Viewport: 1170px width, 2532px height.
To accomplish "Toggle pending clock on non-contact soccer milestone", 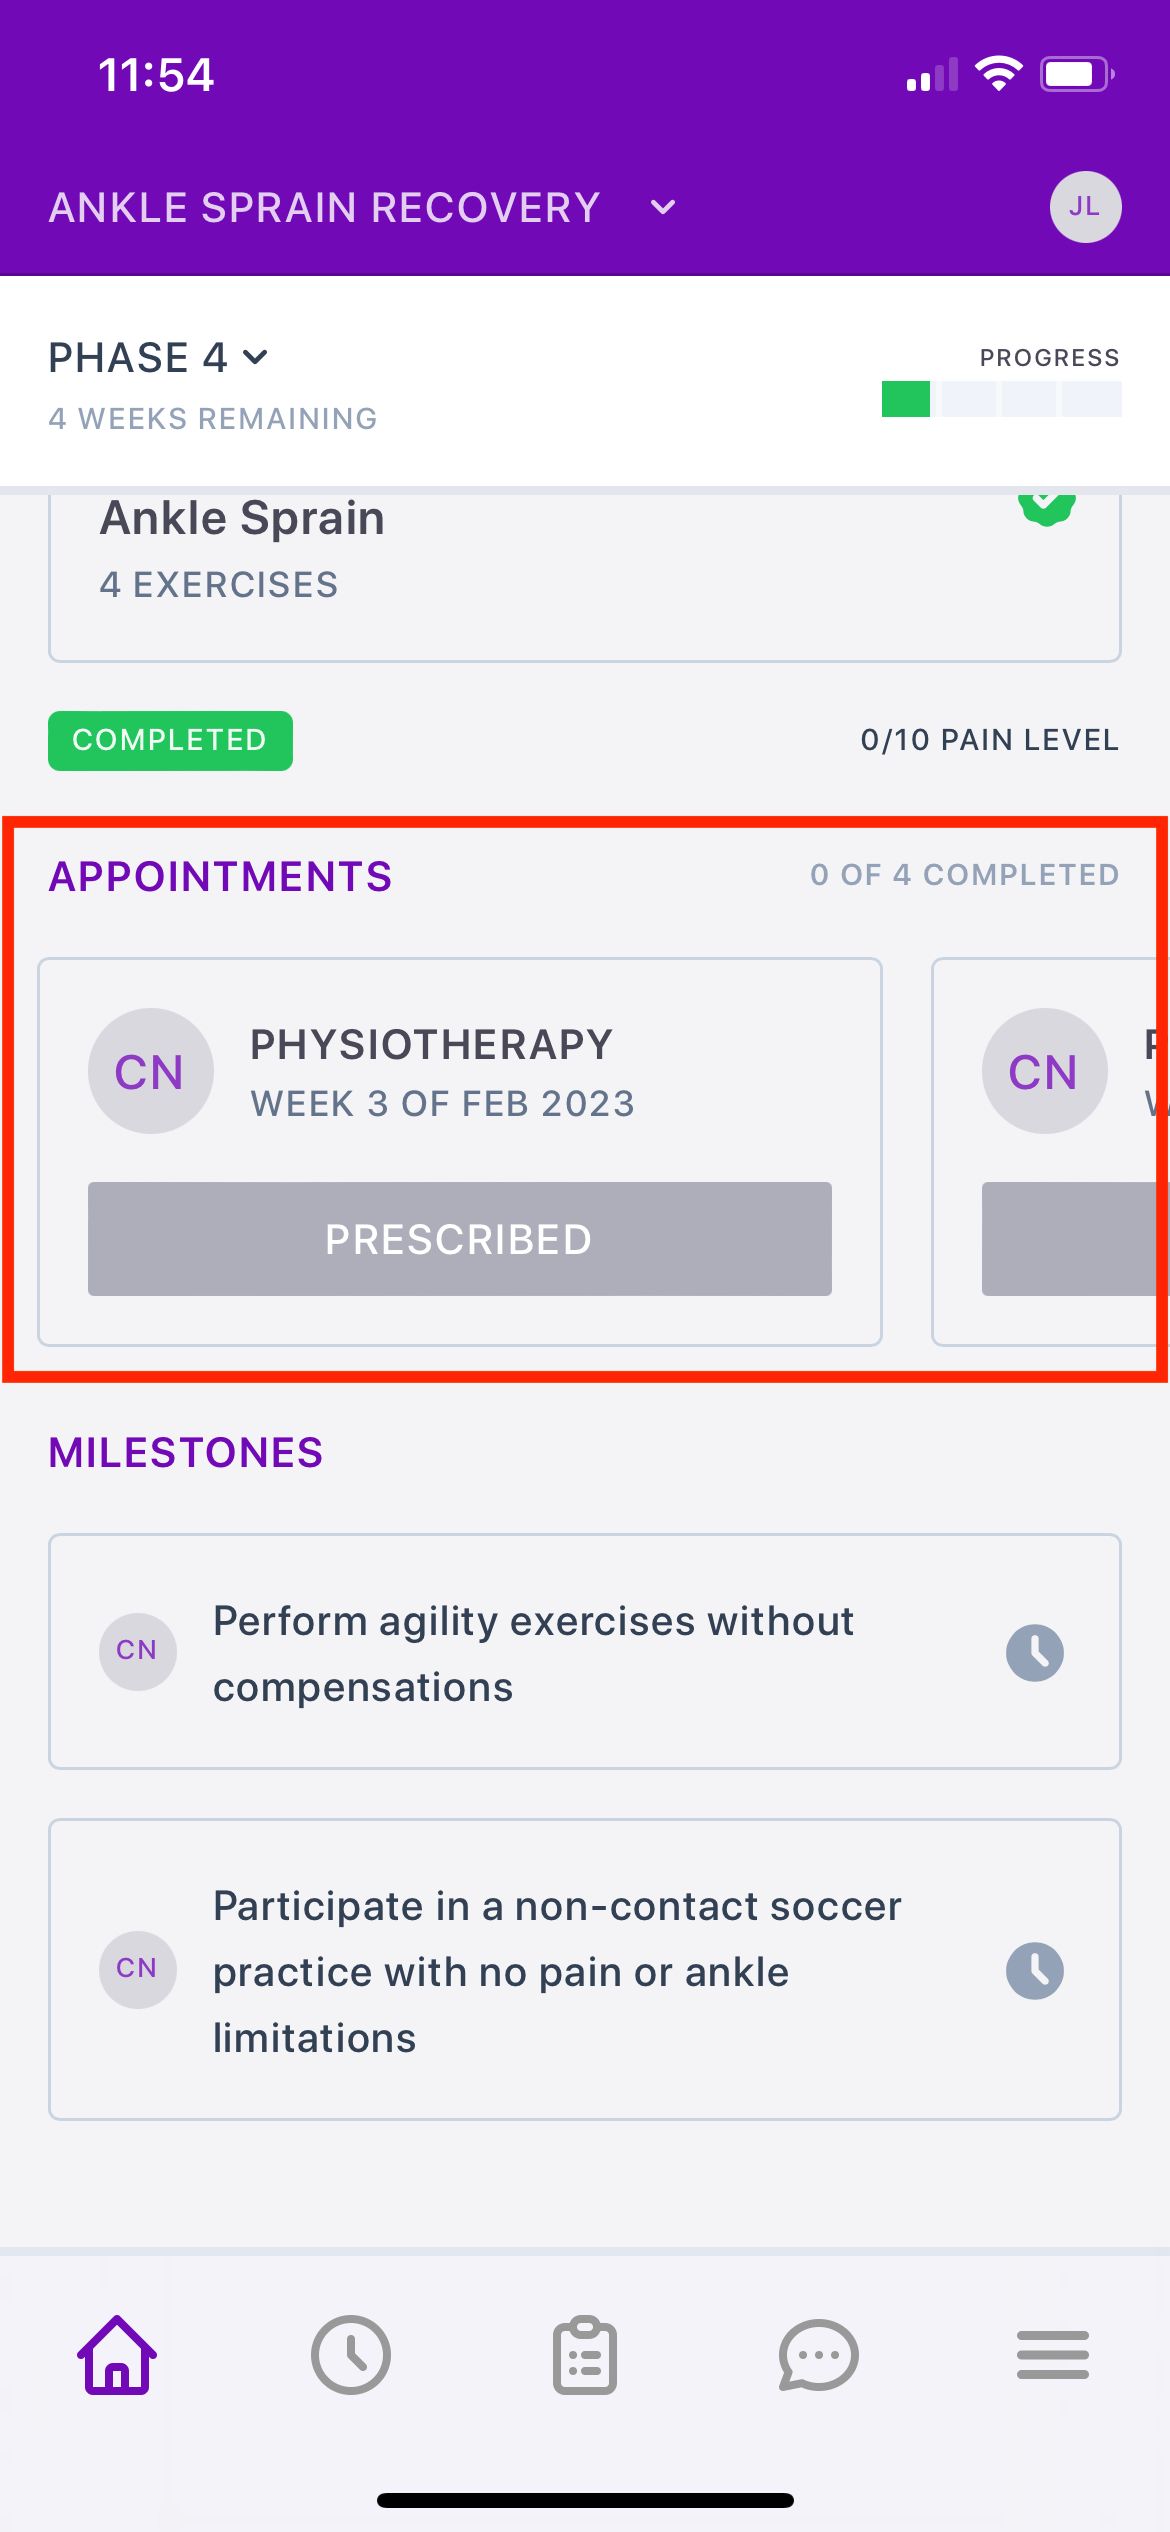I will point(1035,1970).
